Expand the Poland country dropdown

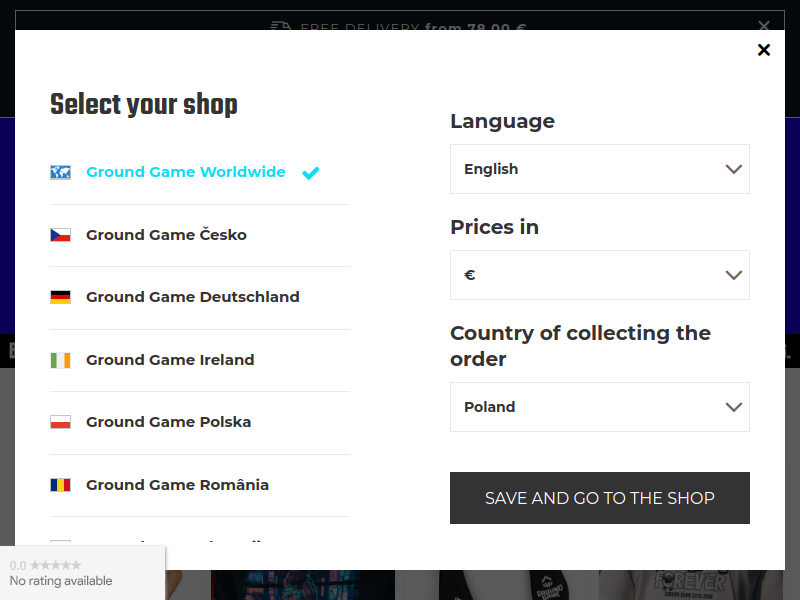599,407
